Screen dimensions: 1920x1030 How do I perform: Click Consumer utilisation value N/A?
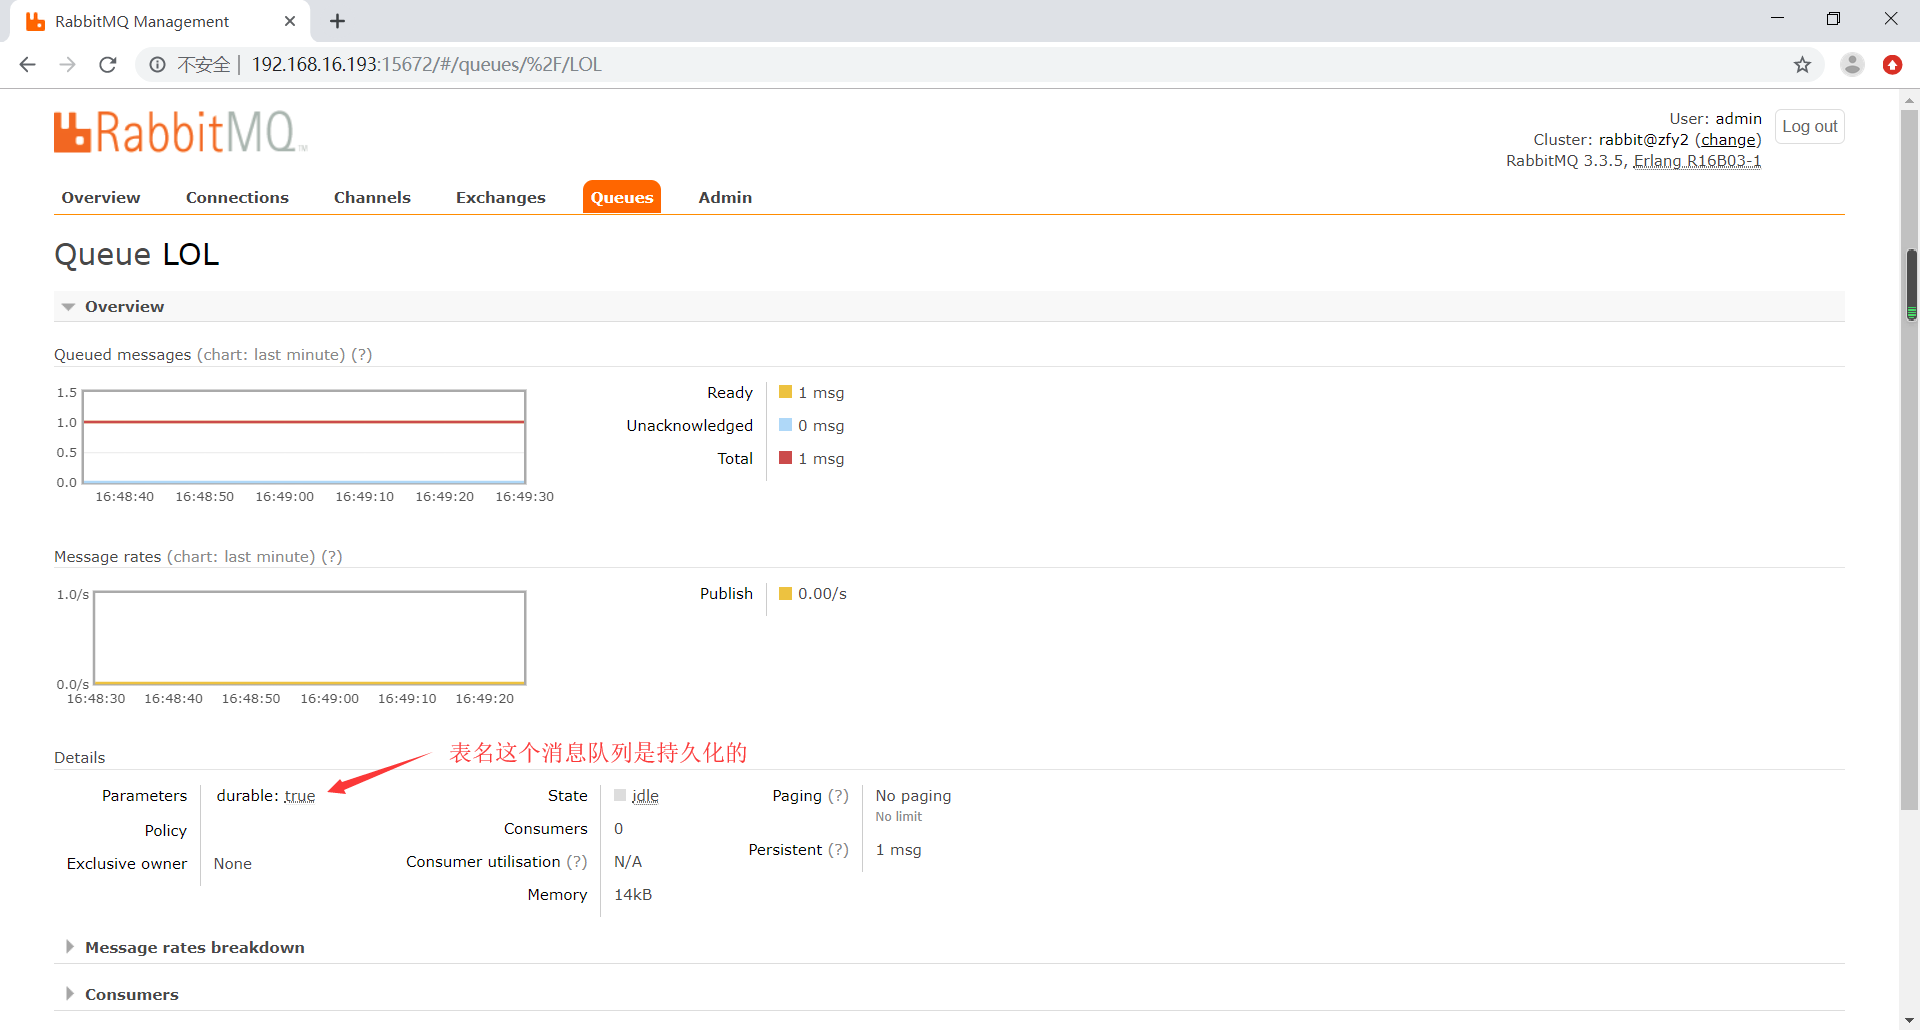tap(628, 862)
